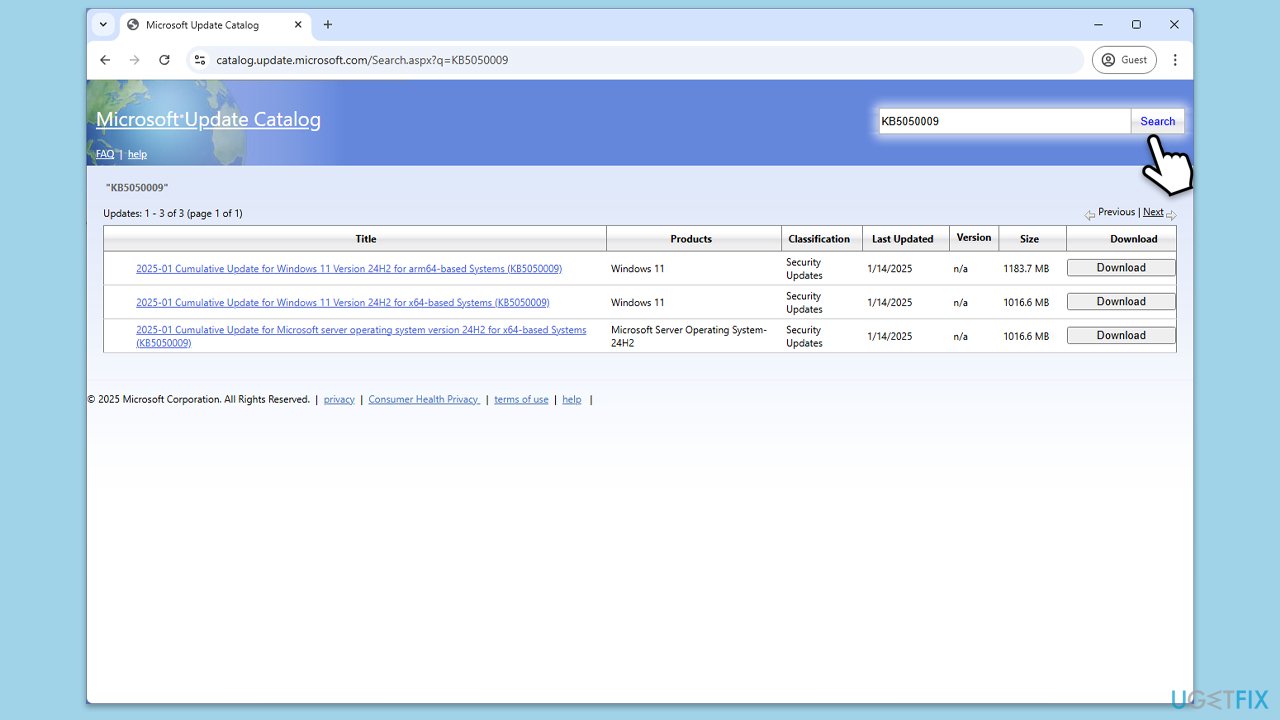Select the Microsoft Update Catalog tab
The image size is (1280, 720).
(202, 25)
